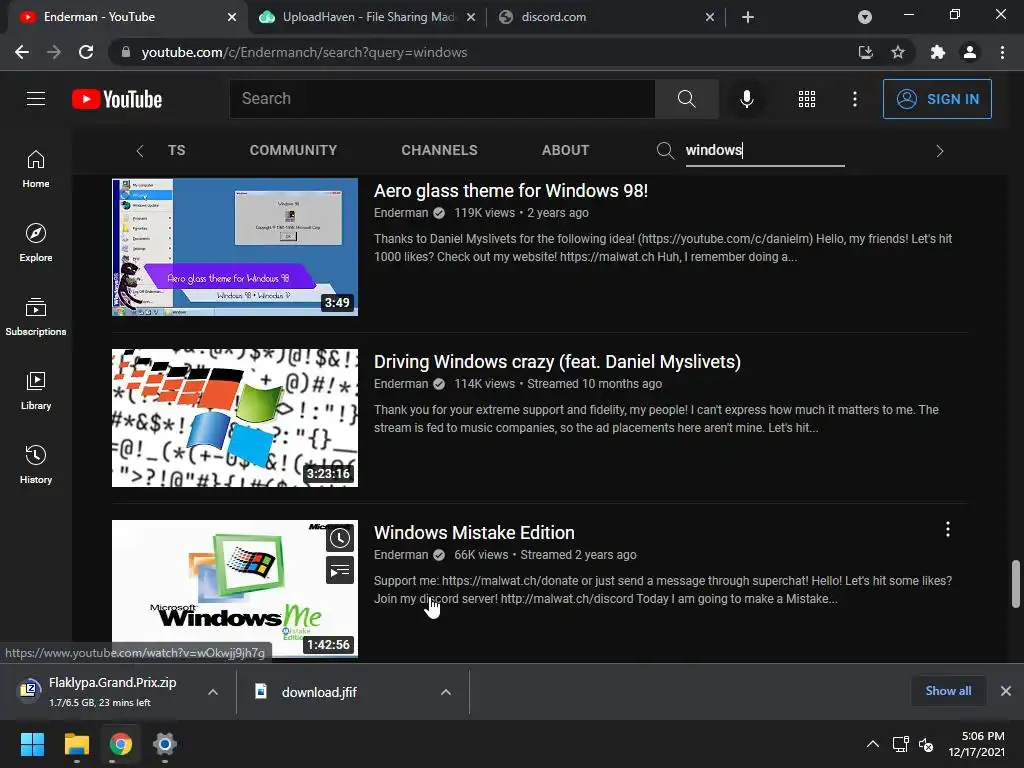Image resolution: width=1024 pixels, height=768 pixels.
Task: Open Aero glass theme video thumbnail
Action: click(x=235, y=247)
